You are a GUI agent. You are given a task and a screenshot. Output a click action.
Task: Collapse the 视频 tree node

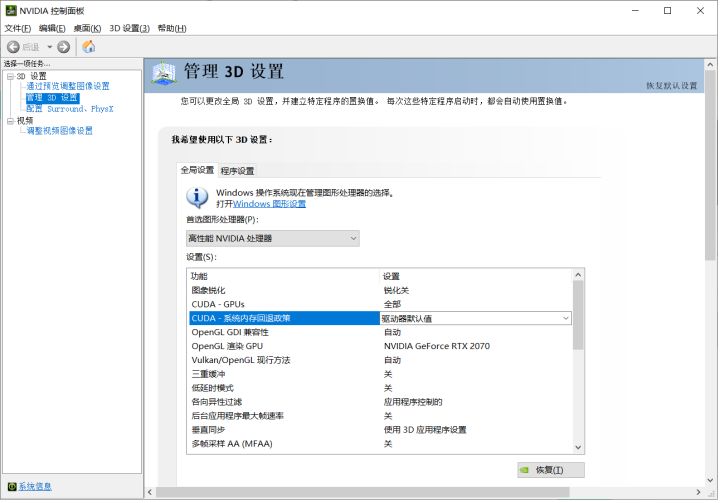(10, 121)
